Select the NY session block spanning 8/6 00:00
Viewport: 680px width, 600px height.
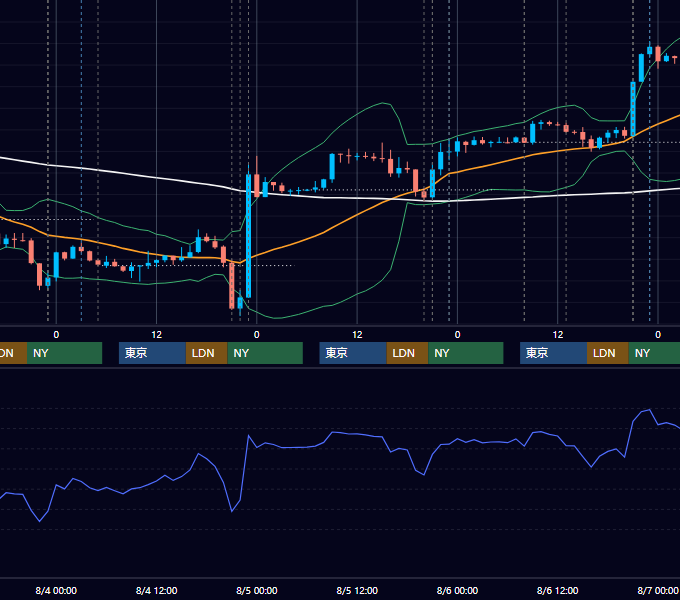pyautogui.click(x=465, y=353)
